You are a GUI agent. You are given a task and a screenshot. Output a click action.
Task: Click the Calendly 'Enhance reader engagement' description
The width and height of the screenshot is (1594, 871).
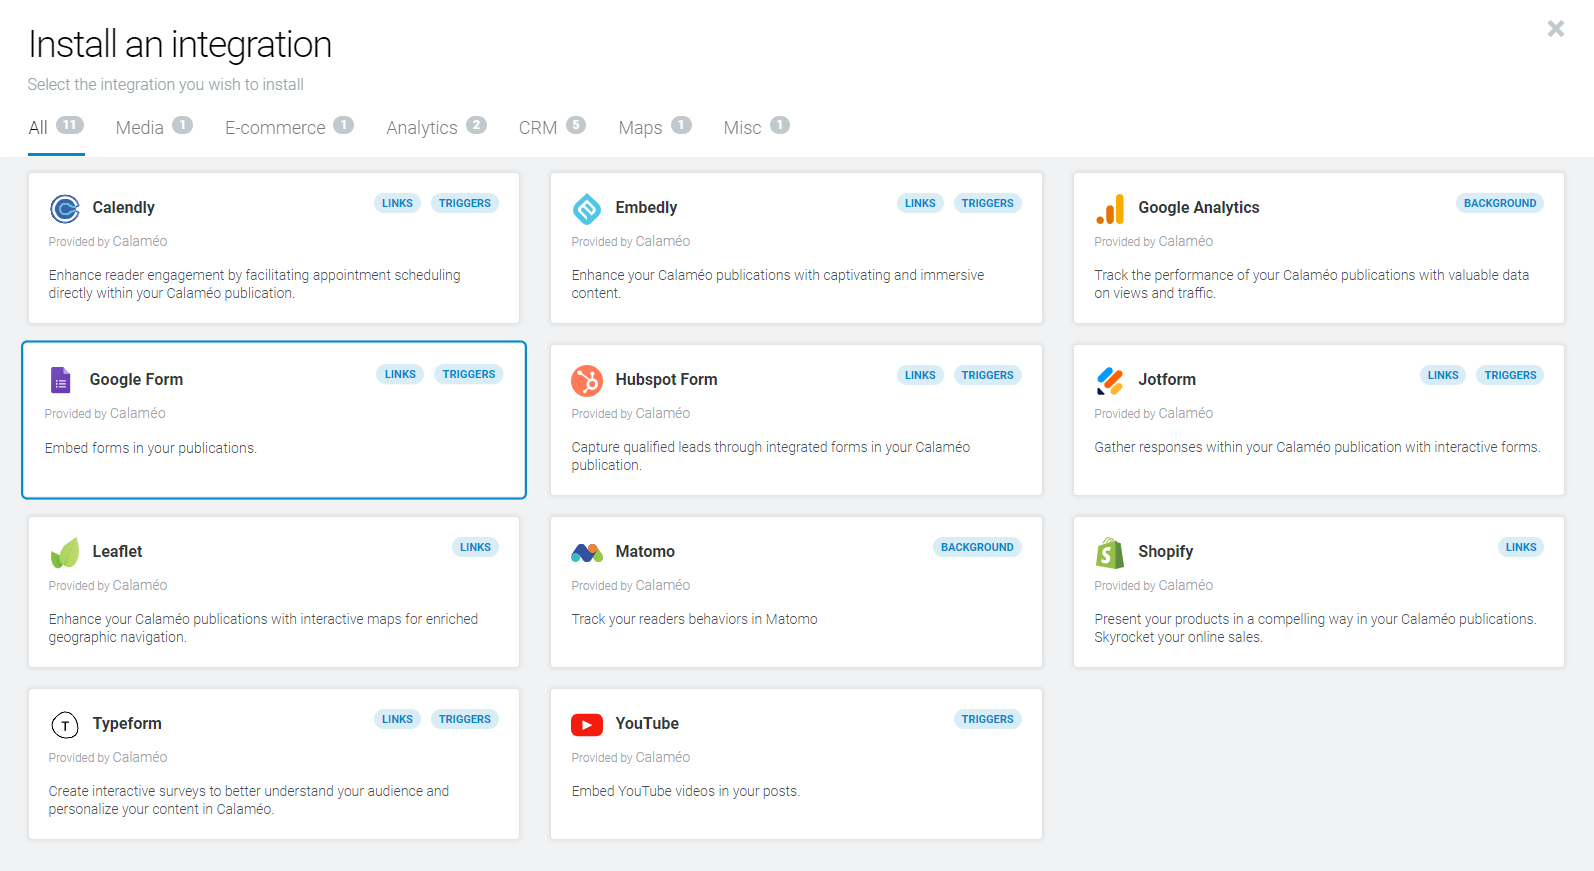pyautogui.click(x=255, y=284)
